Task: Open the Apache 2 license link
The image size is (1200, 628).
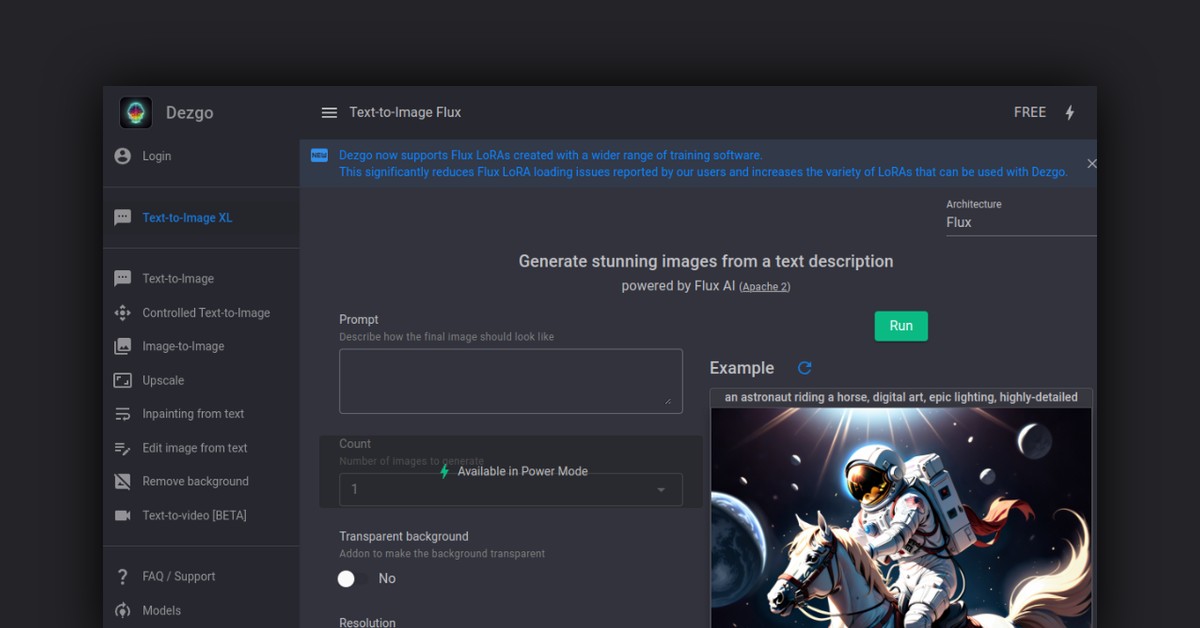Action: [x=765, y=287]
